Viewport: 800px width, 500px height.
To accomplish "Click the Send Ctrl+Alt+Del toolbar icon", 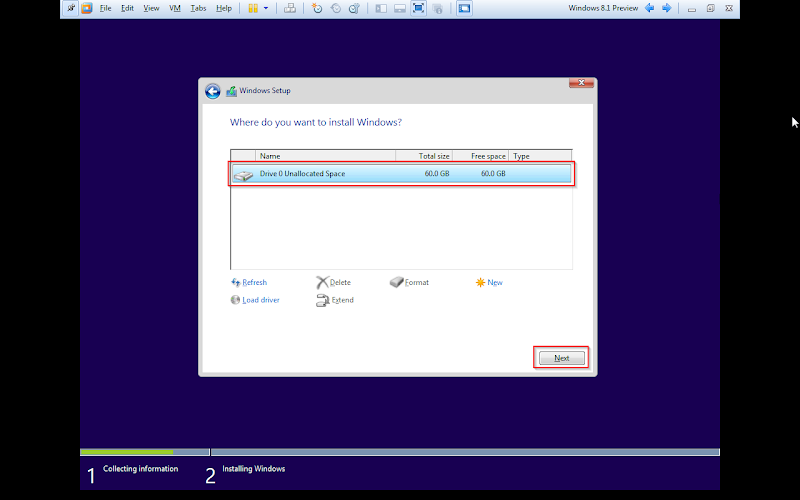I will coord(290,8).
